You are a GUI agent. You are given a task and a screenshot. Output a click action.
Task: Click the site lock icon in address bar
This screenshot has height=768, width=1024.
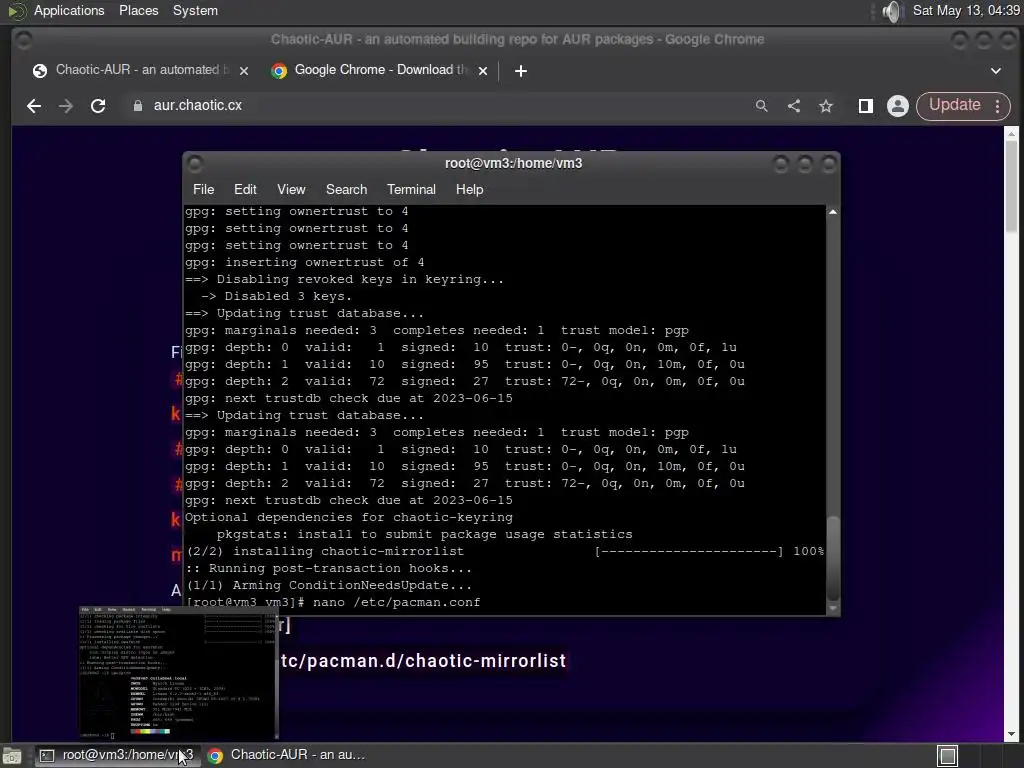tap(138, 106)
